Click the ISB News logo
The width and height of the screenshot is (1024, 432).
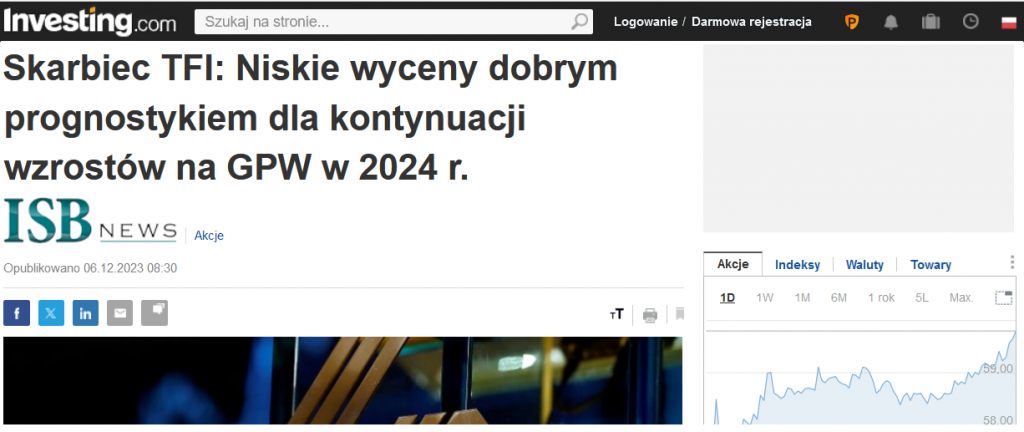(90, 221)
